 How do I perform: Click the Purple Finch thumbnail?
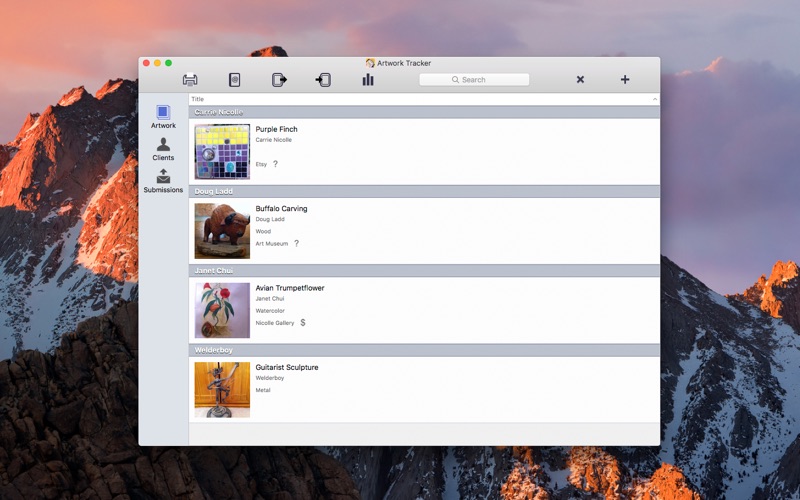click(222, 152)
